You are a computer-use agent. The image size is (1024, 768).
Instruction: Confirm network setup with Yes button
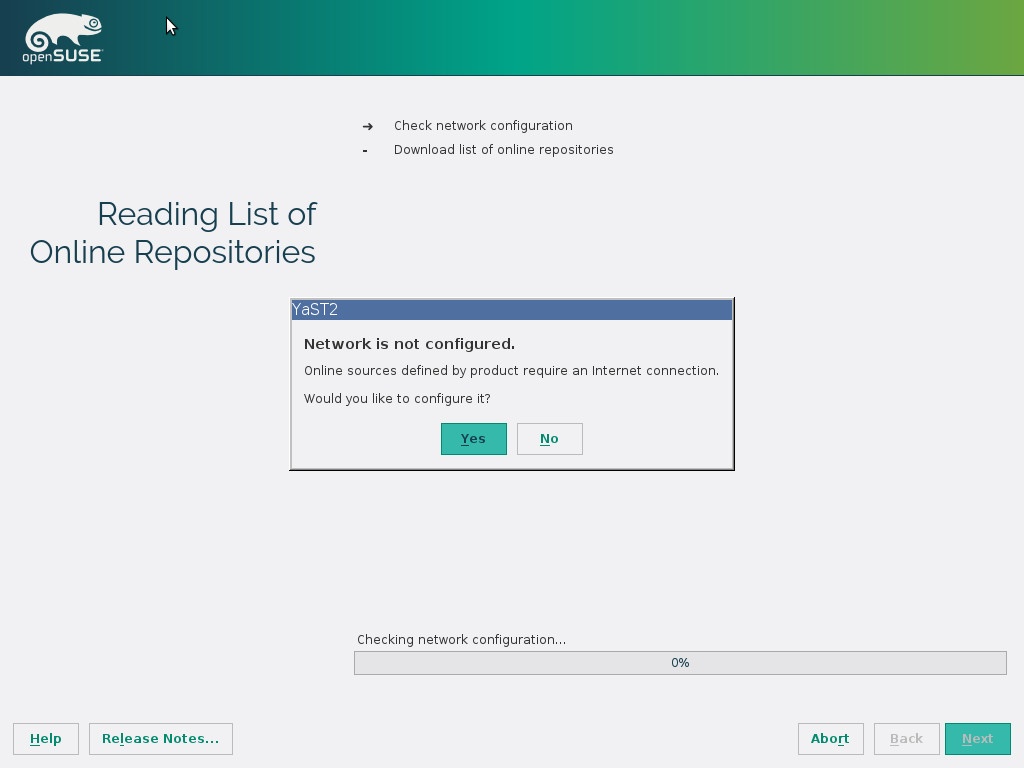tap(473, 439)
